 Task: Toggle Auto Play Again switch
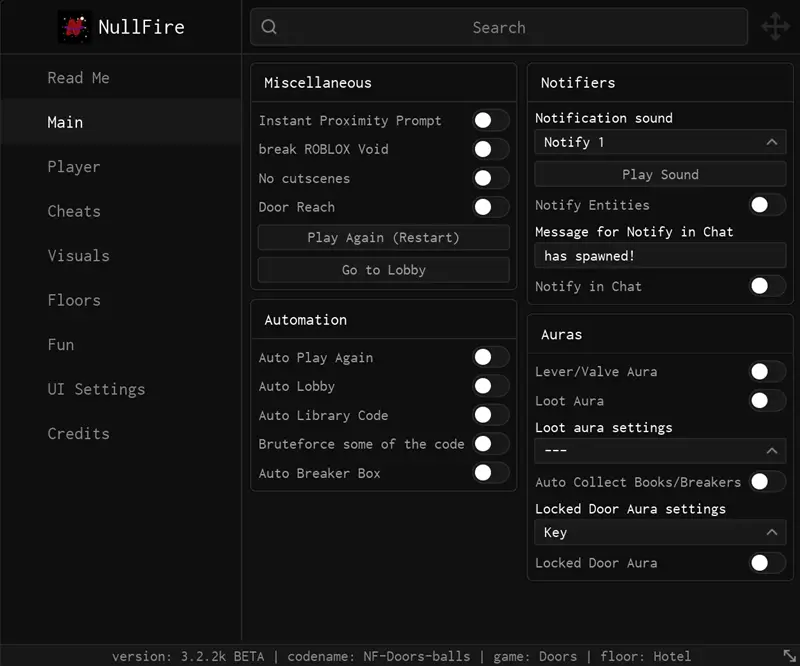pyautogui.click(x=491, y=357)
